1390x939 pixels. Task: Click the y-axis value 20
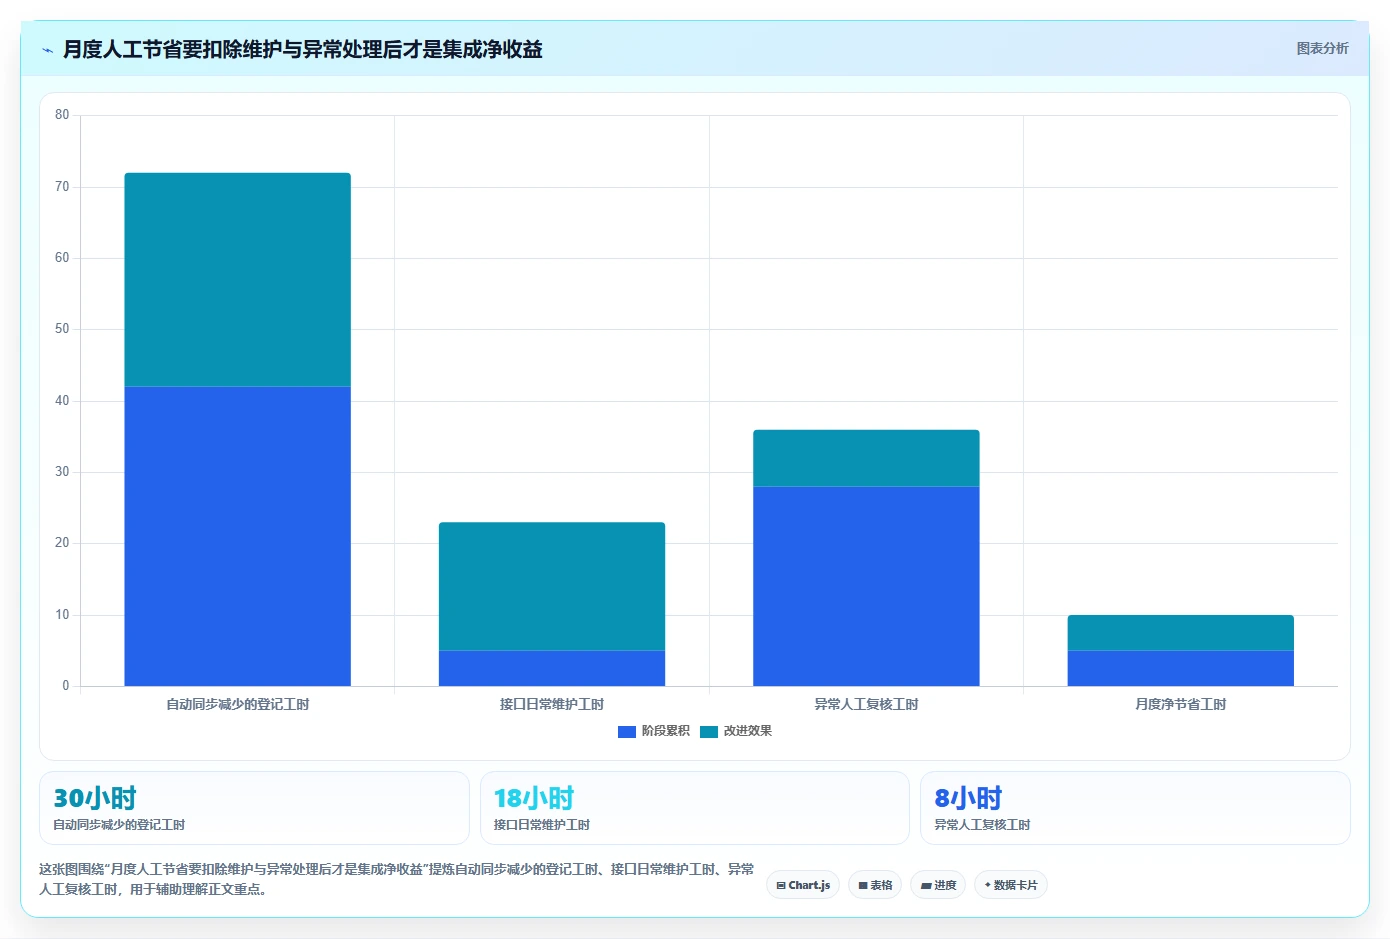tap(62, 543)
